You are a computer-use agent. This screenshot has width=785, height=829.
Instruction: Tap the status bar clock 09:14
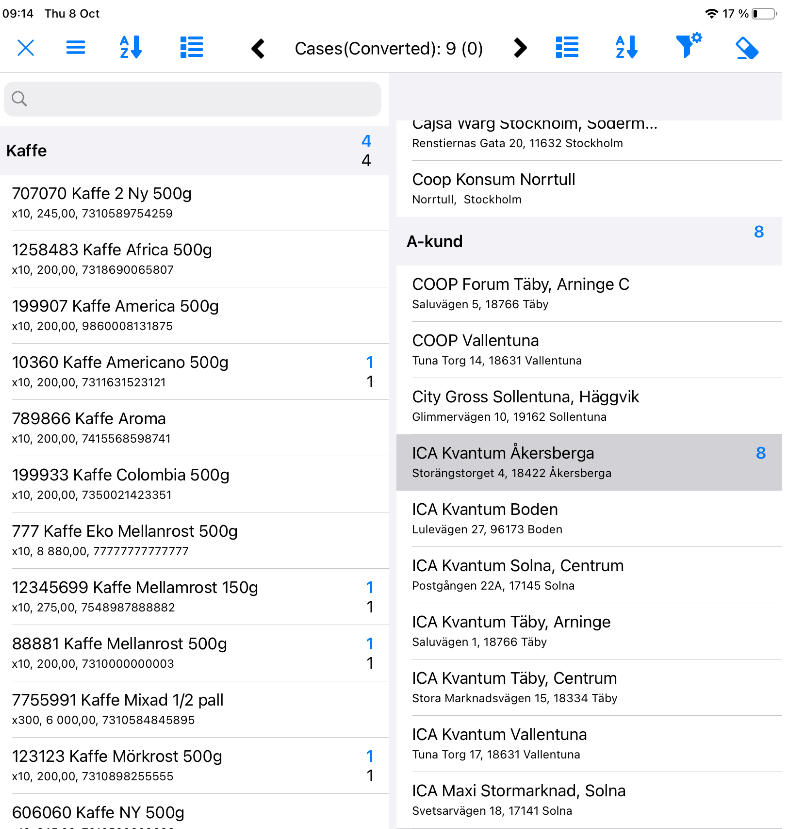(18, 14)
